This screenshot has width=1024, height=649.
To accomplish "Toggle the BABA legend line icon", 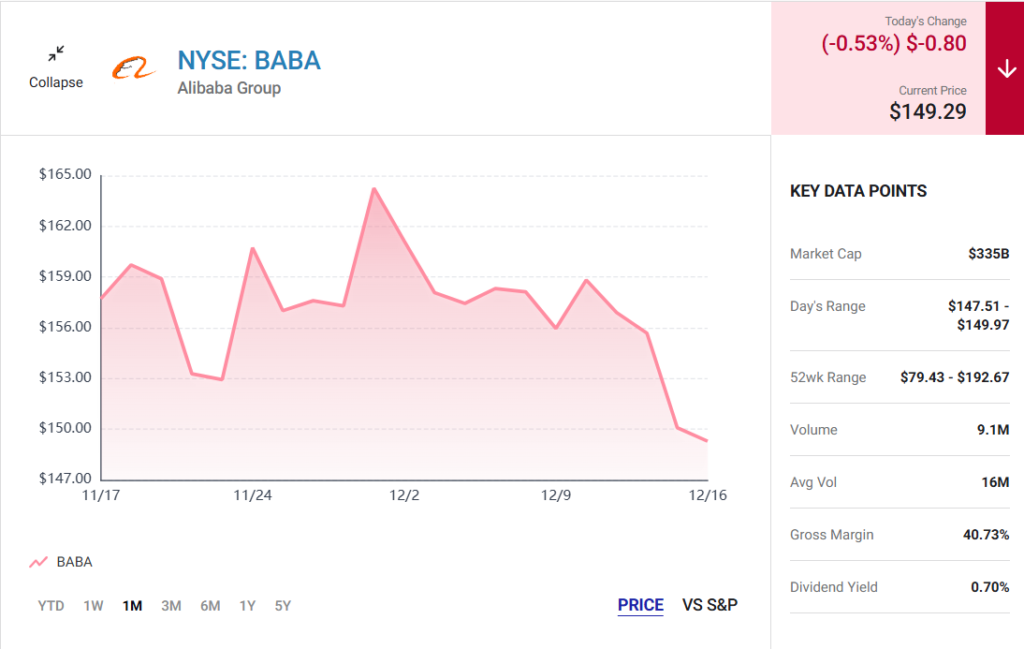I will 39,562.
